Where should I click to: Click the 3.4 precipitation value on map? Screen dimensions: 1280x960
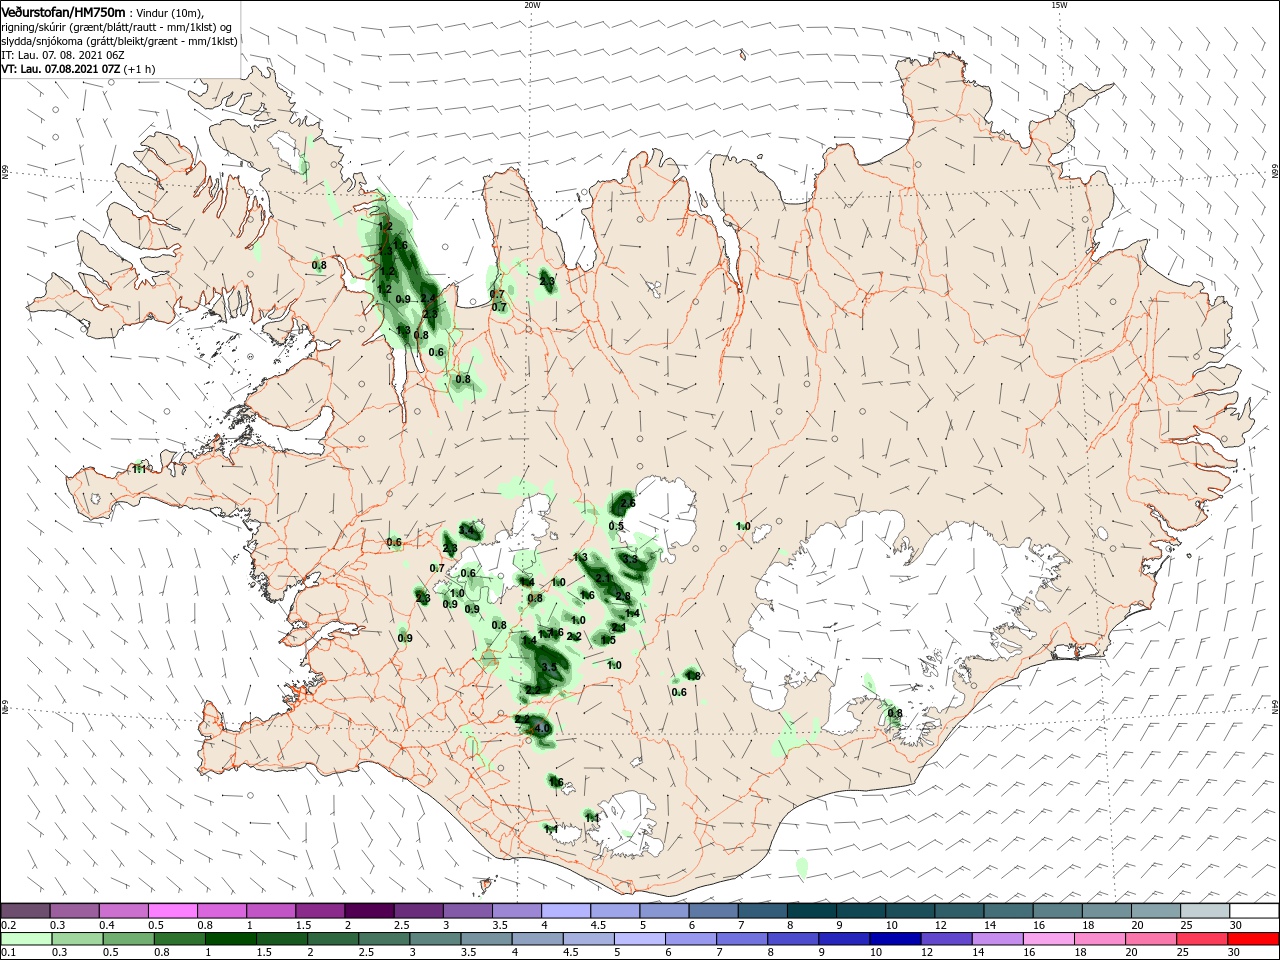(466, 530)
